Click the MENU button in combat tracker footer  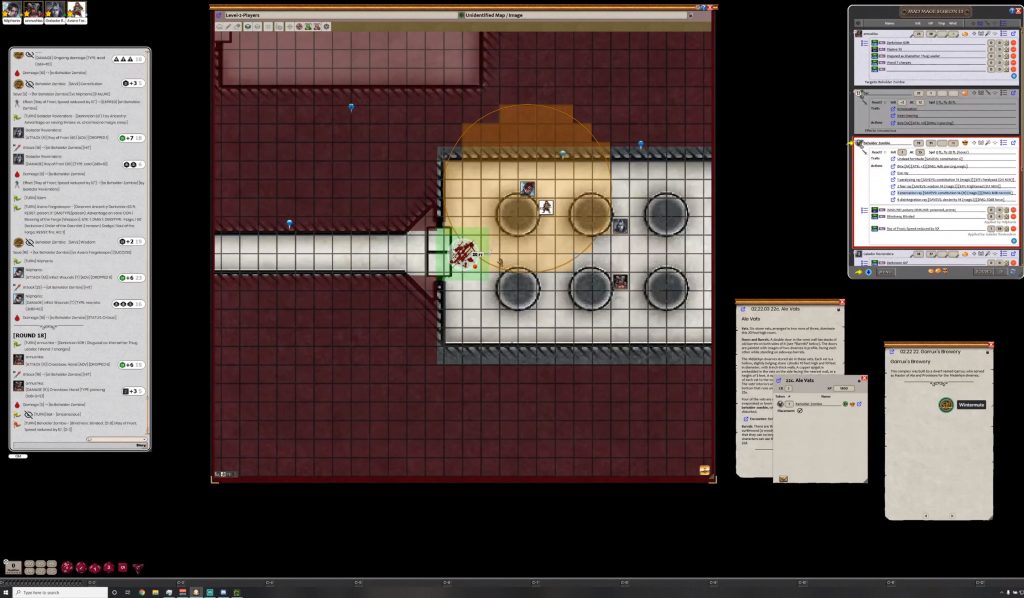886,272
